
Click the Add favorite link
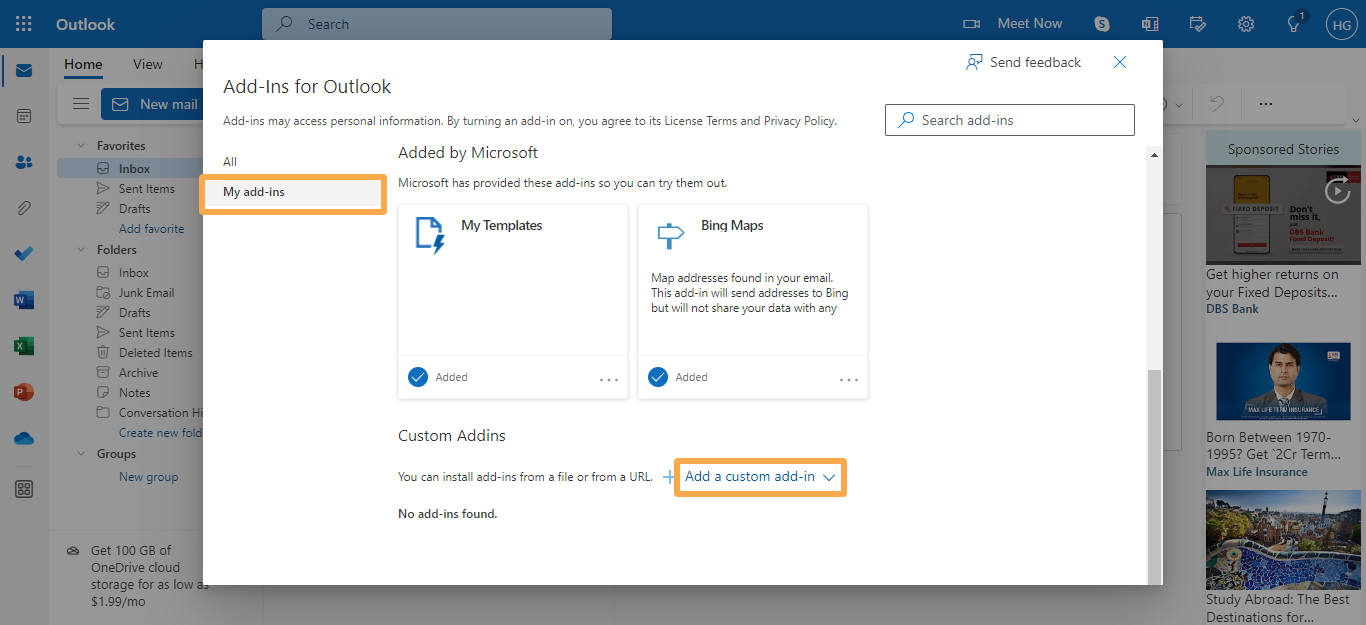coord(151,229)
